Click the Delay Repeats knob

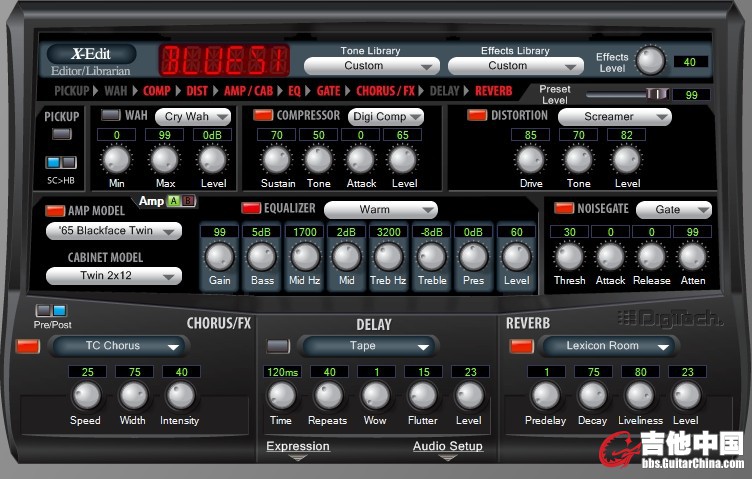[x=329, y=396]
